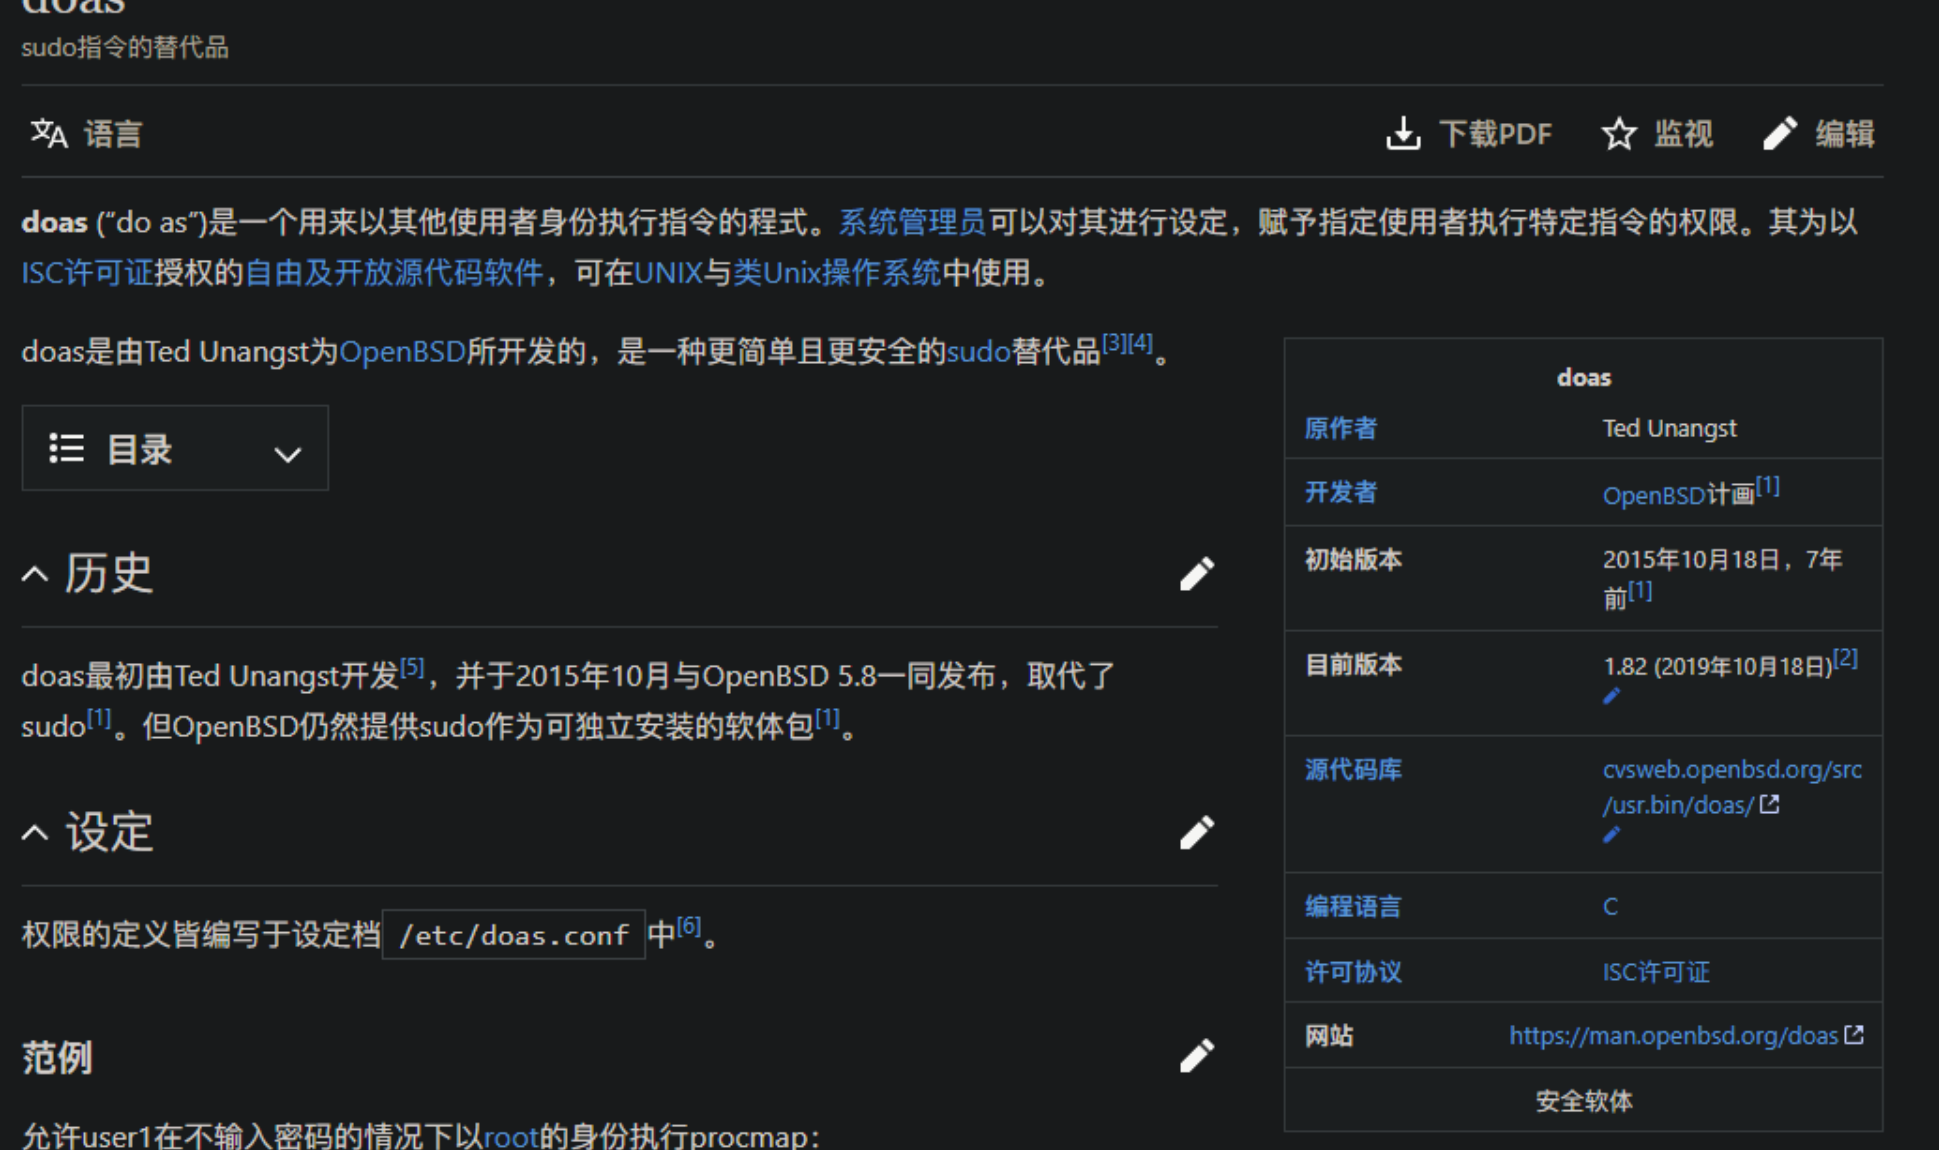Open the cvsweb.openbsd.org source repository link
The width and height of the screenshot is (1939, 1150).
pyautogui.click(x=1732, y=787)
